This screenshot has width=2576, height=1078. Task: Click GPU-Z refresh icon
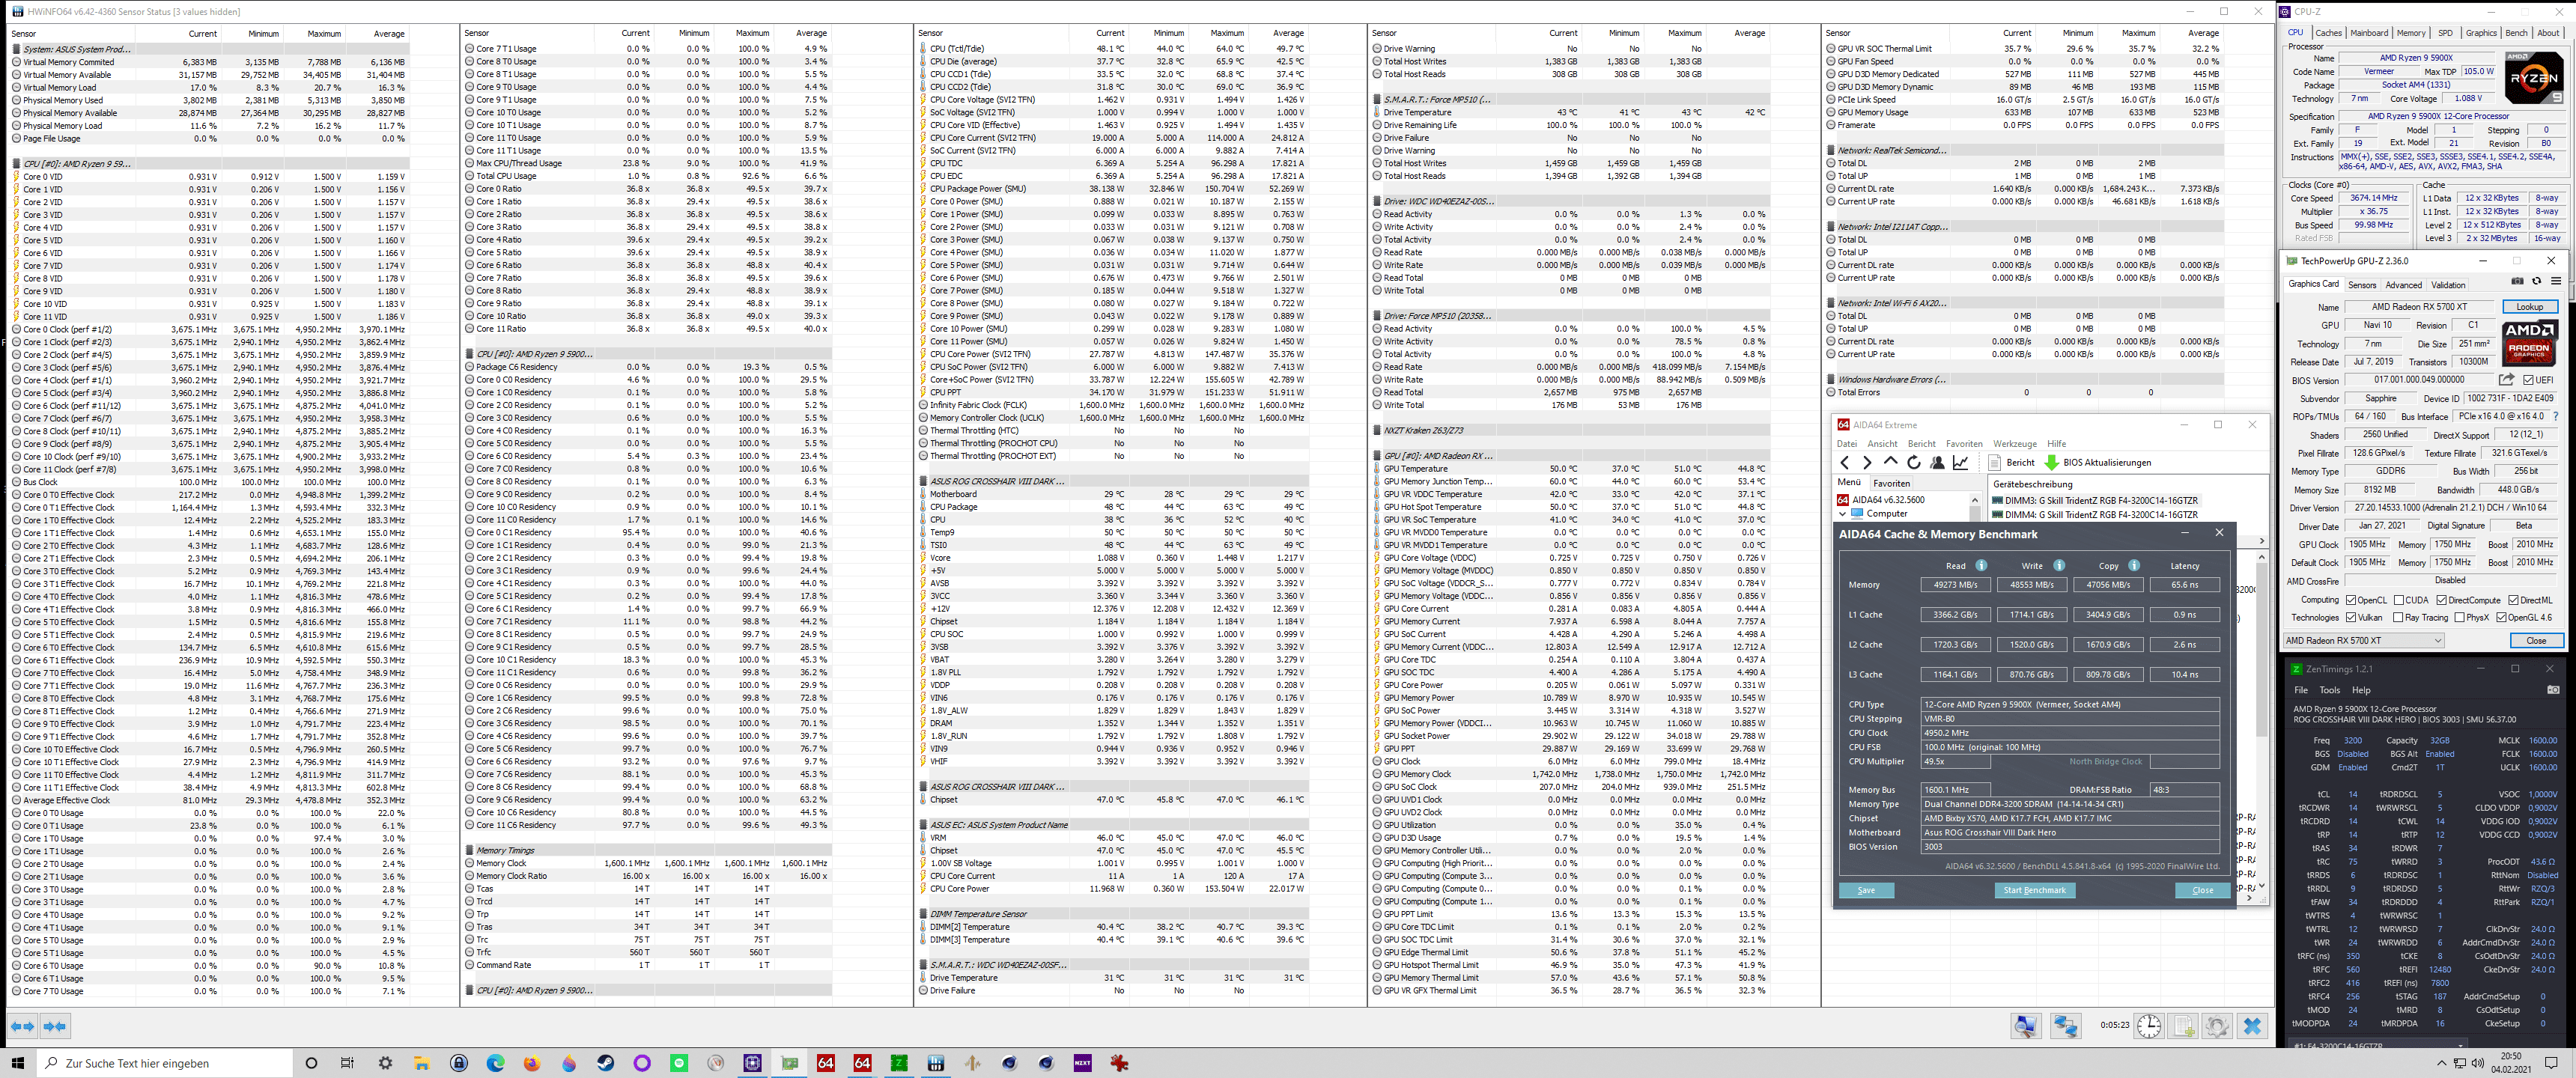click(x=2536, y=281)
